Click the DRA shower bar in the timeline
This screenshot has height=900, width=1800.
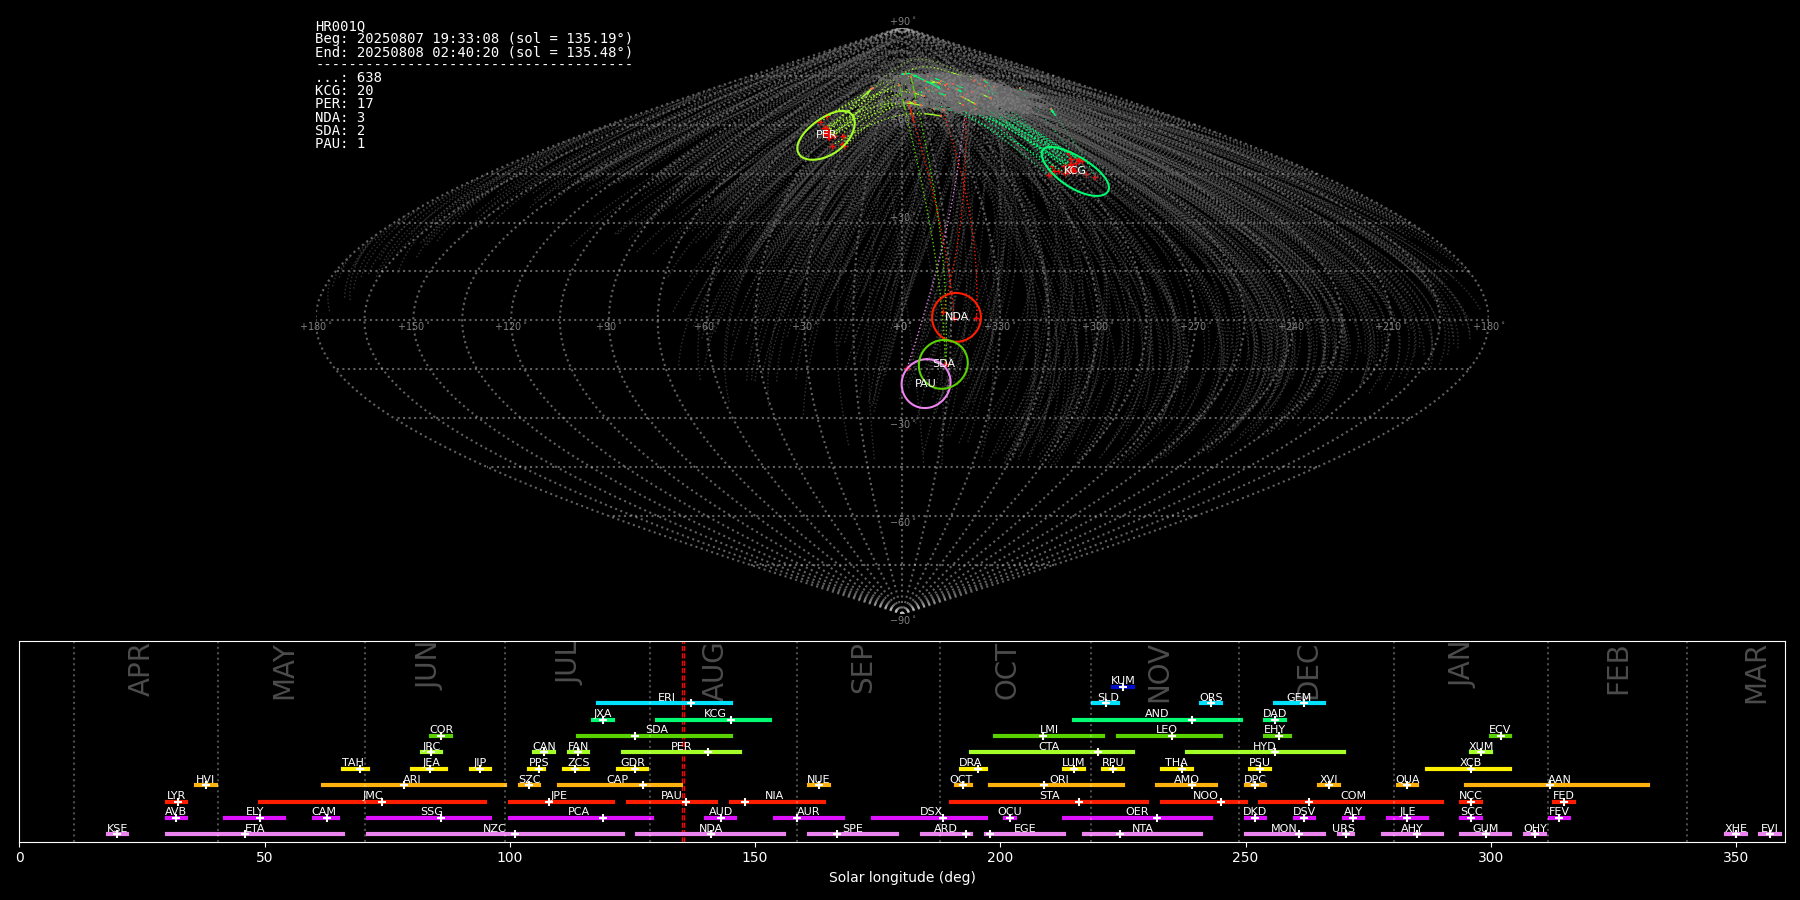pos(973,769)
